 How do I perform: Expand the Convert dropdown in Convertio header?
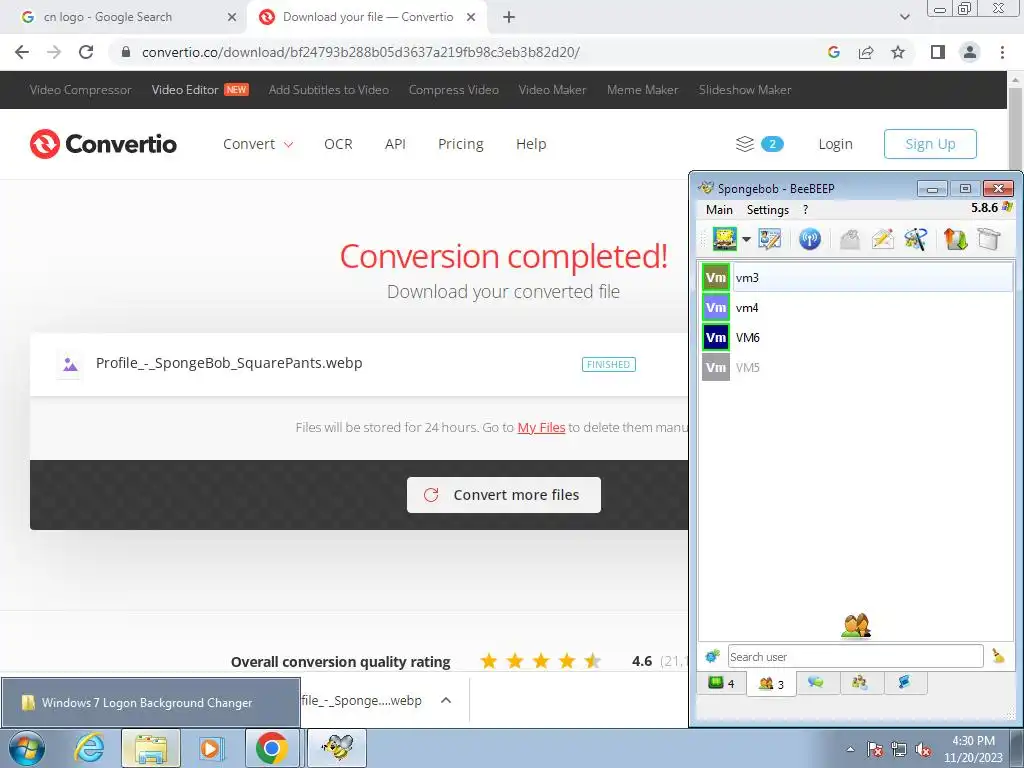[x=258, y=144]
